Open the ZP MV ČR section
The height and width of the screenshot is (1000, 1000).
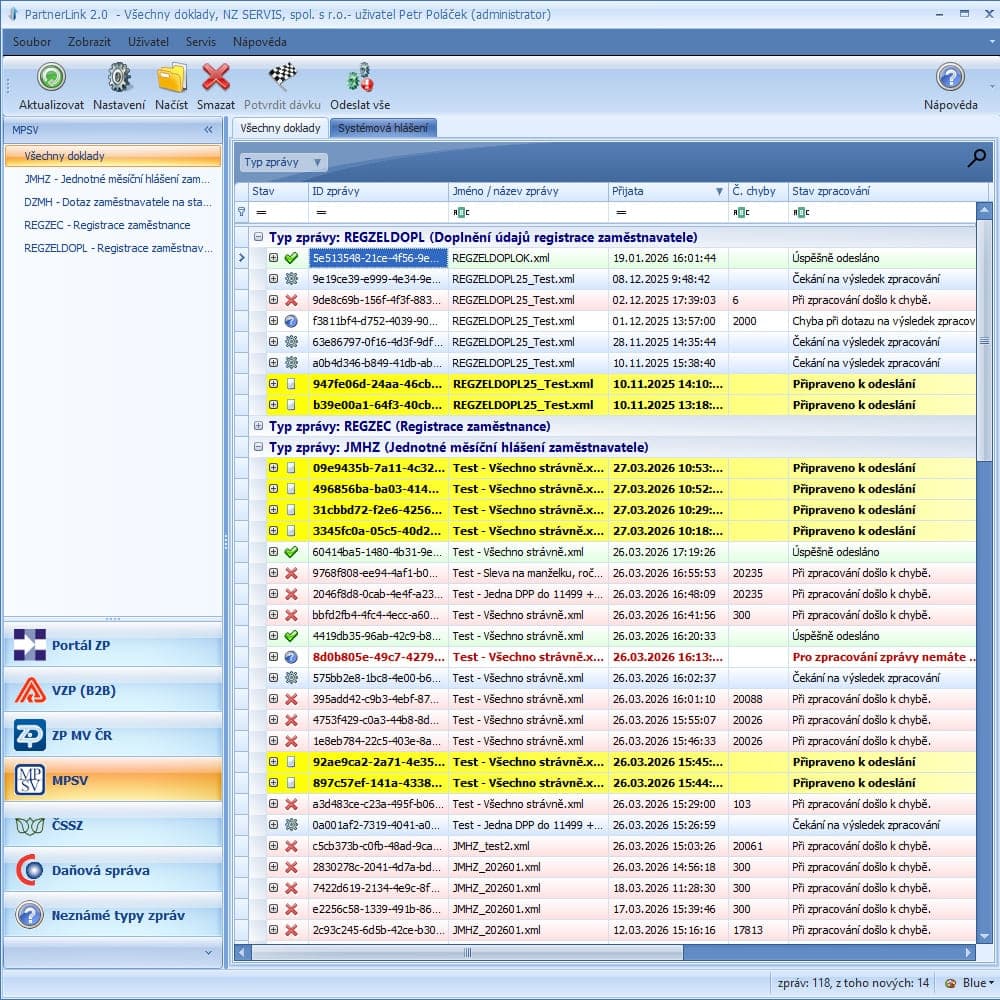(x=113, y=735)
